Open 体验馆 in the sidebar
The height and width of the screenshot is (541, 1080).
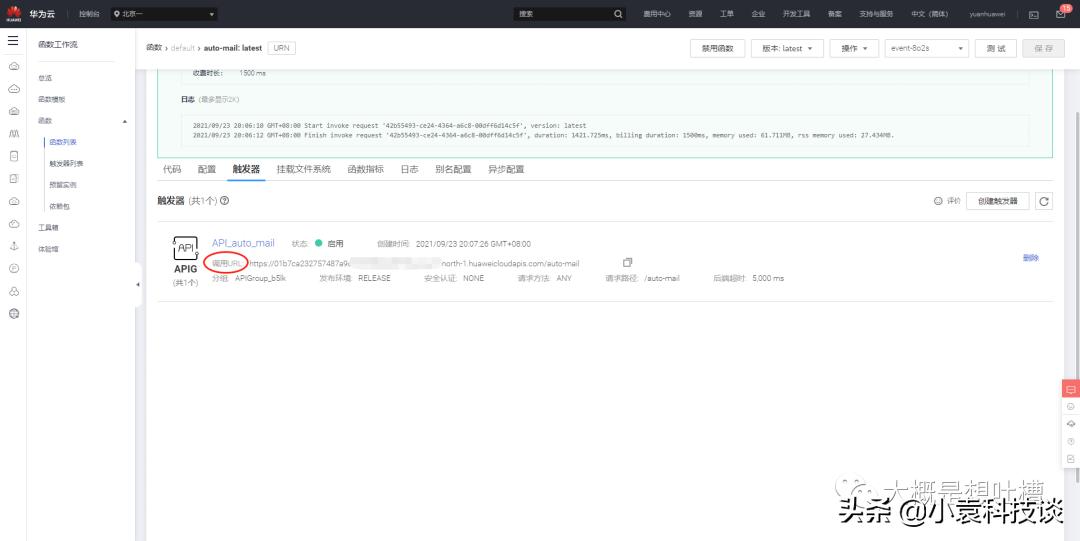tap(48, 249)
